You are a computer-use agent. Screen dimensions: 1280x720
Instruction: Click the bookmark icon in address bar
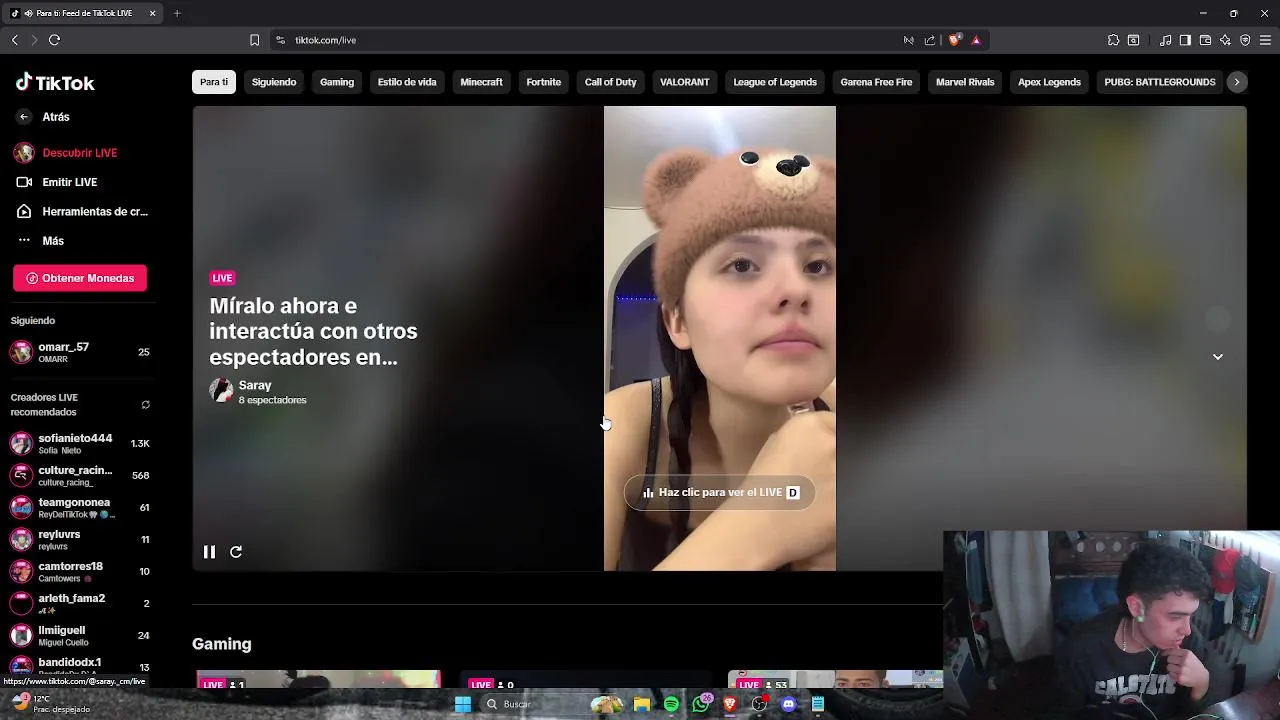click(x=254, y=40)
